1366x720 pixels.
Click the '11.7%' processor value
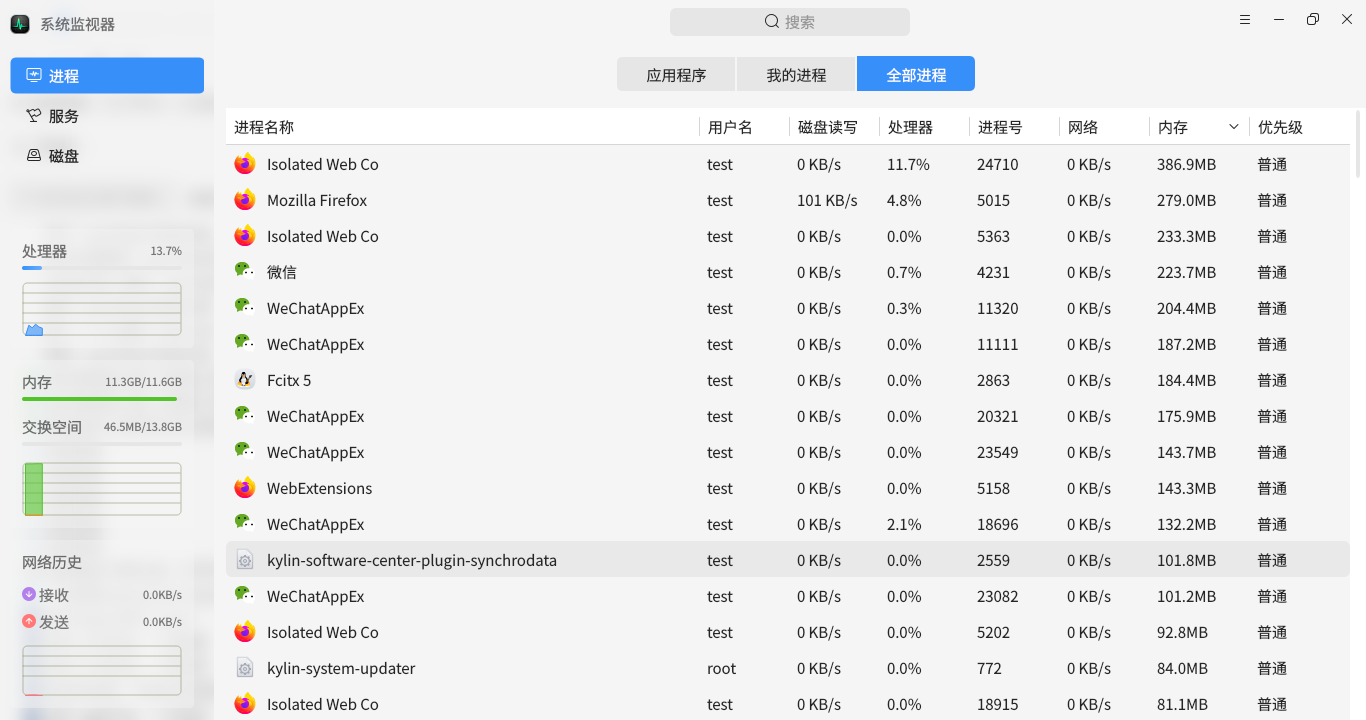pos(908,164)
